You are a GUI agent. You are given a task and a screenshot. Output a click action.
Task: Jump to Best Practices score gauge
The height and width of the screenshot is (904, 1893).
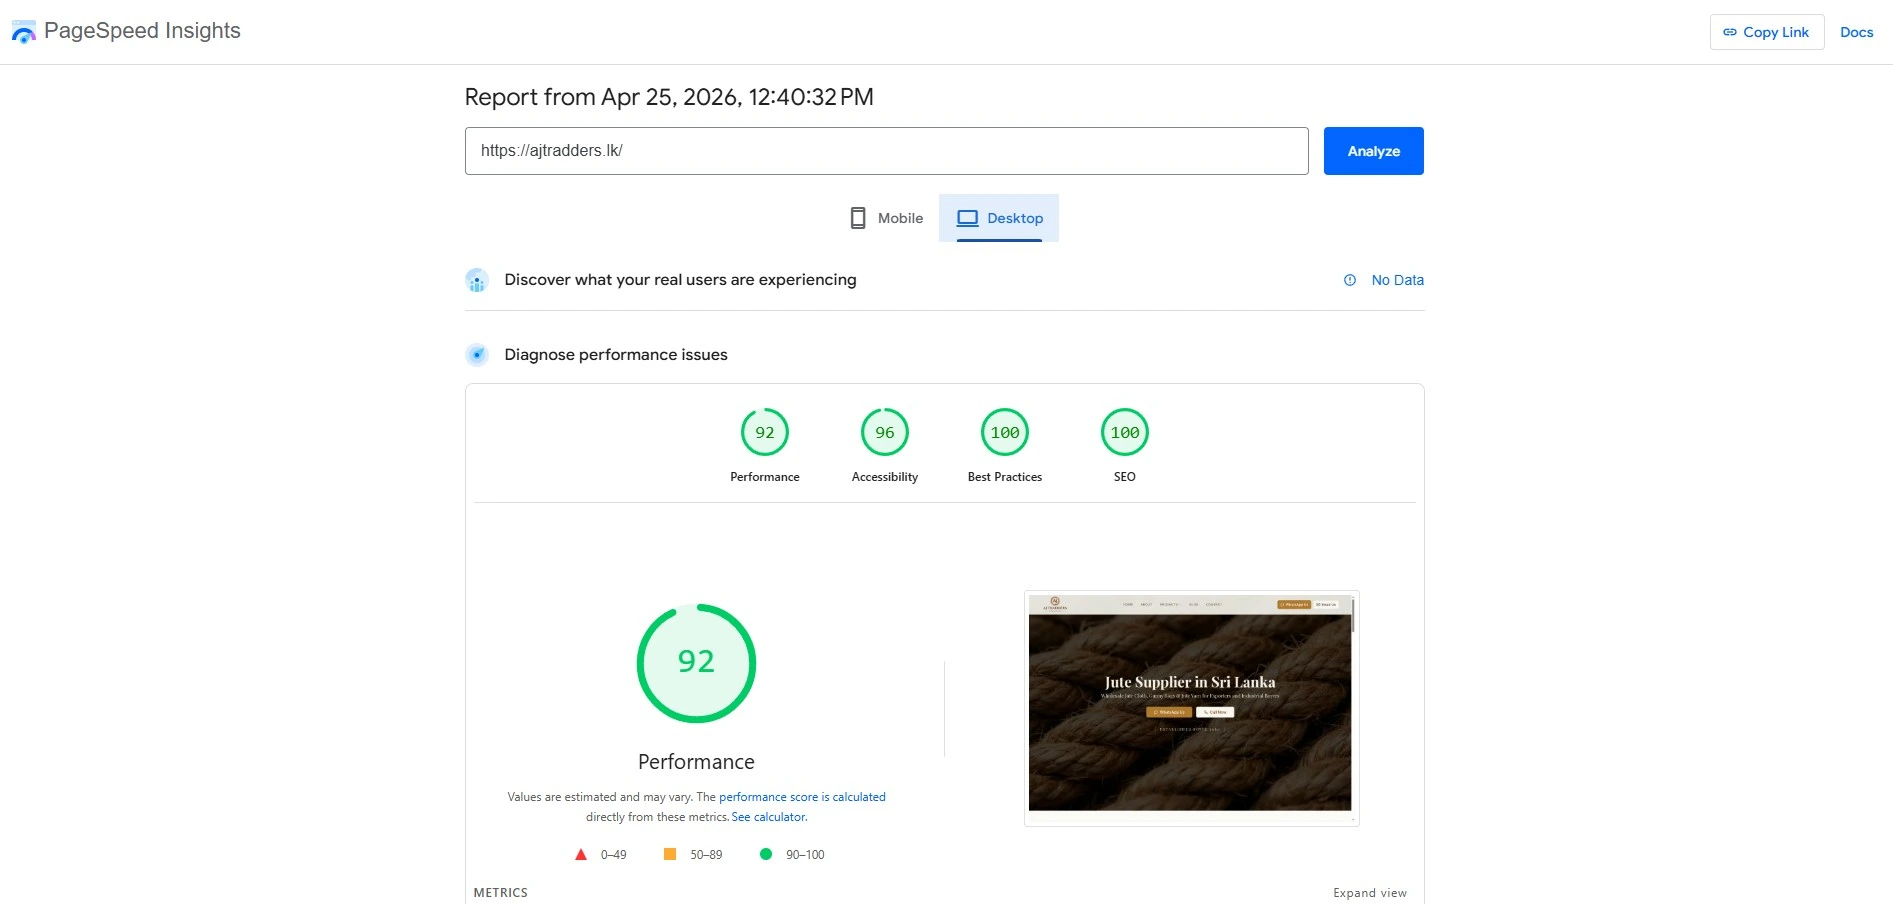point(1005,432)
